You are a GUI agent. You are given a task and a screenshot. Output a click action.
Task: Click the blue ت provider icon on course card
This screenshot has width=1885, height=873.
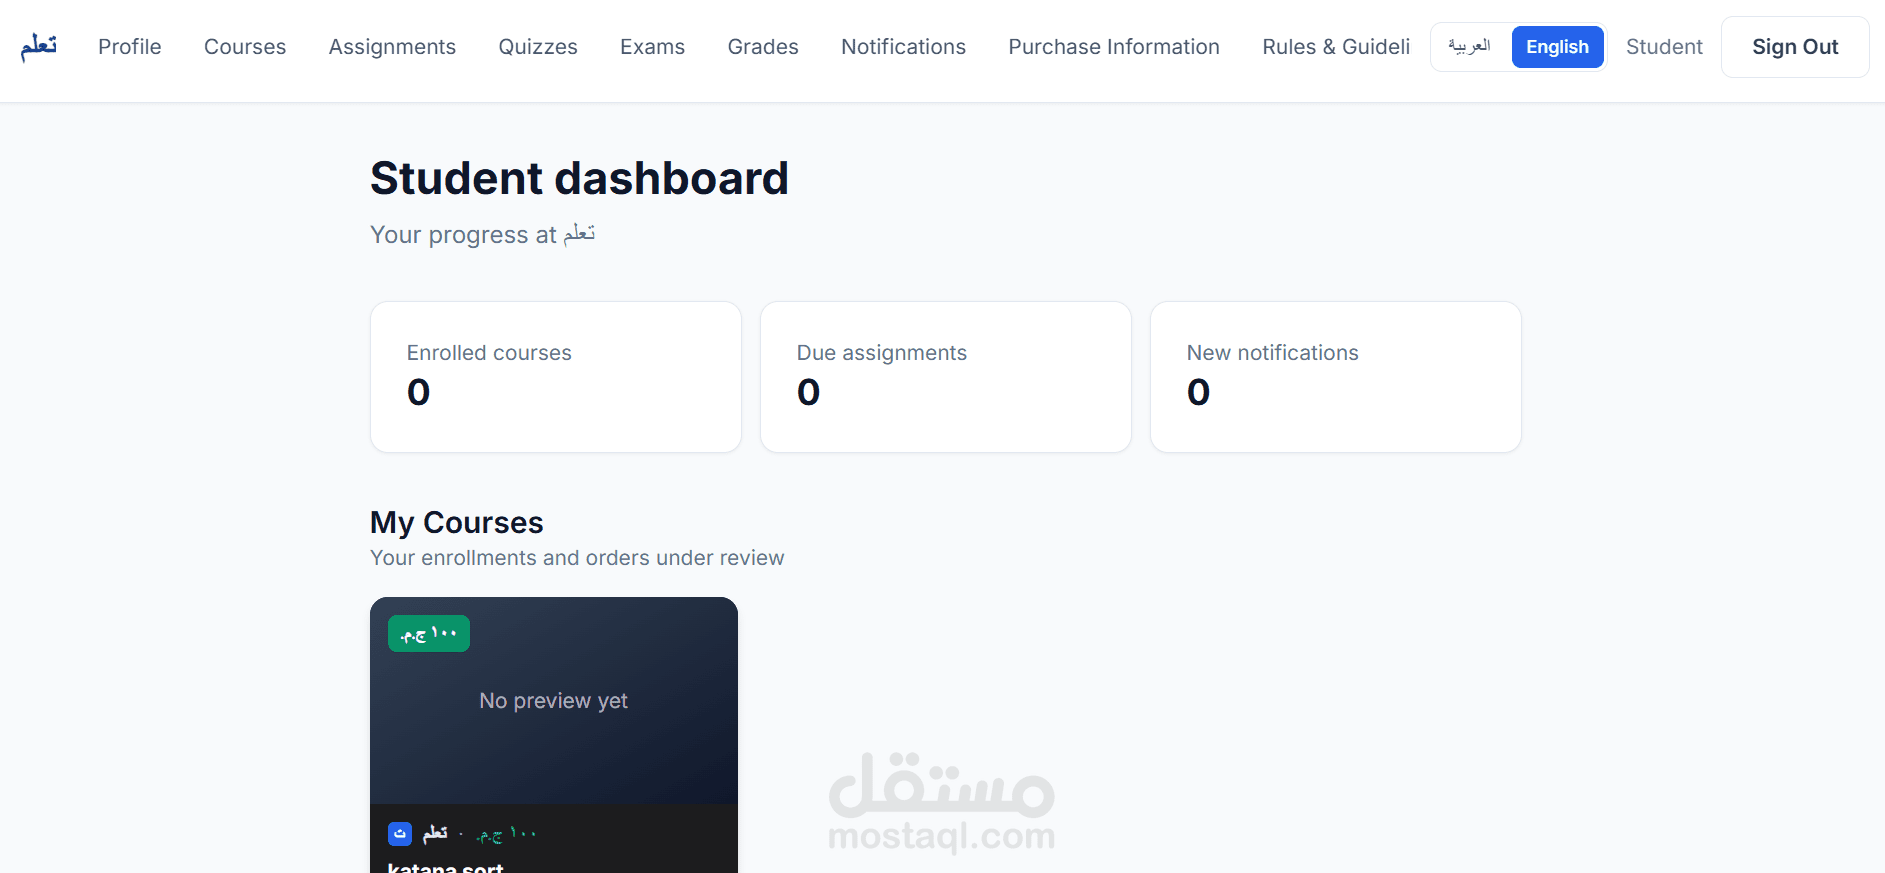(400, 833)
